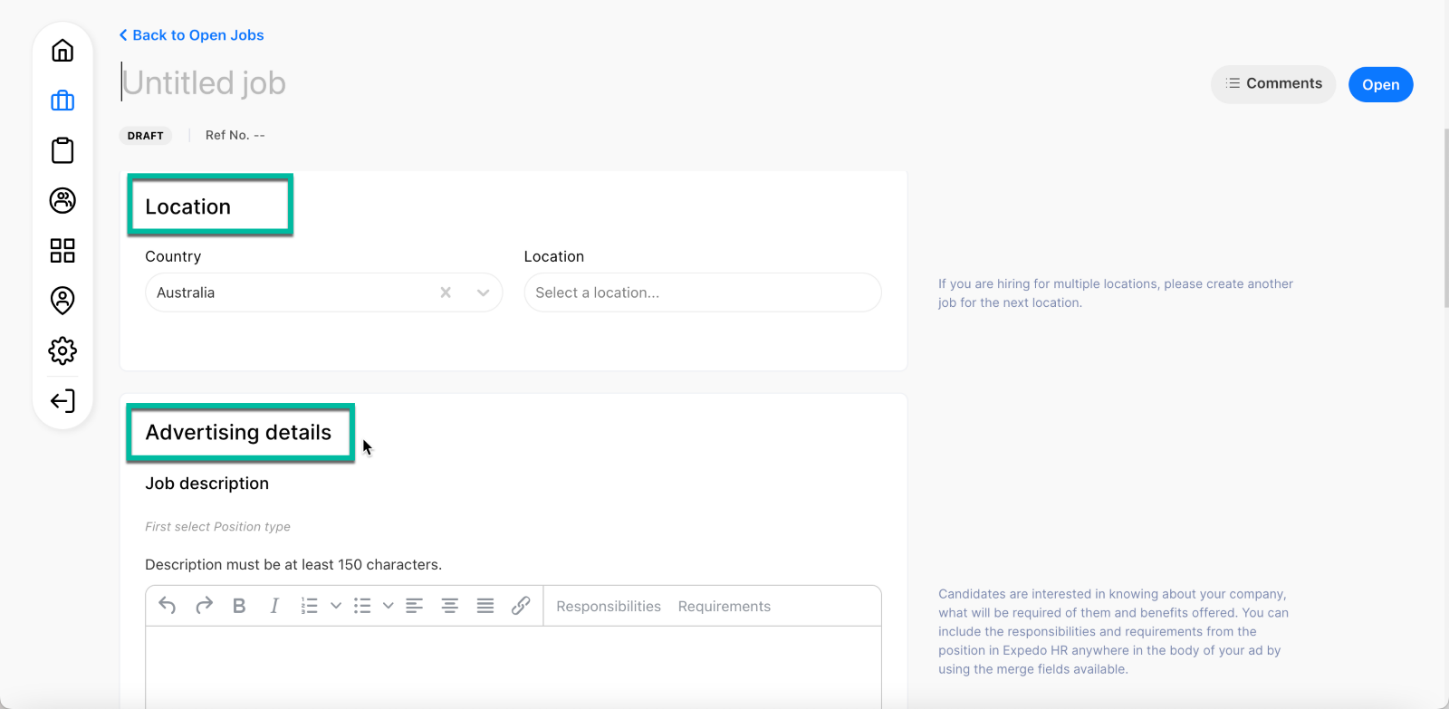Open the settings gear icon
Screen dimensions: 1449x709
tap(62, 351)
